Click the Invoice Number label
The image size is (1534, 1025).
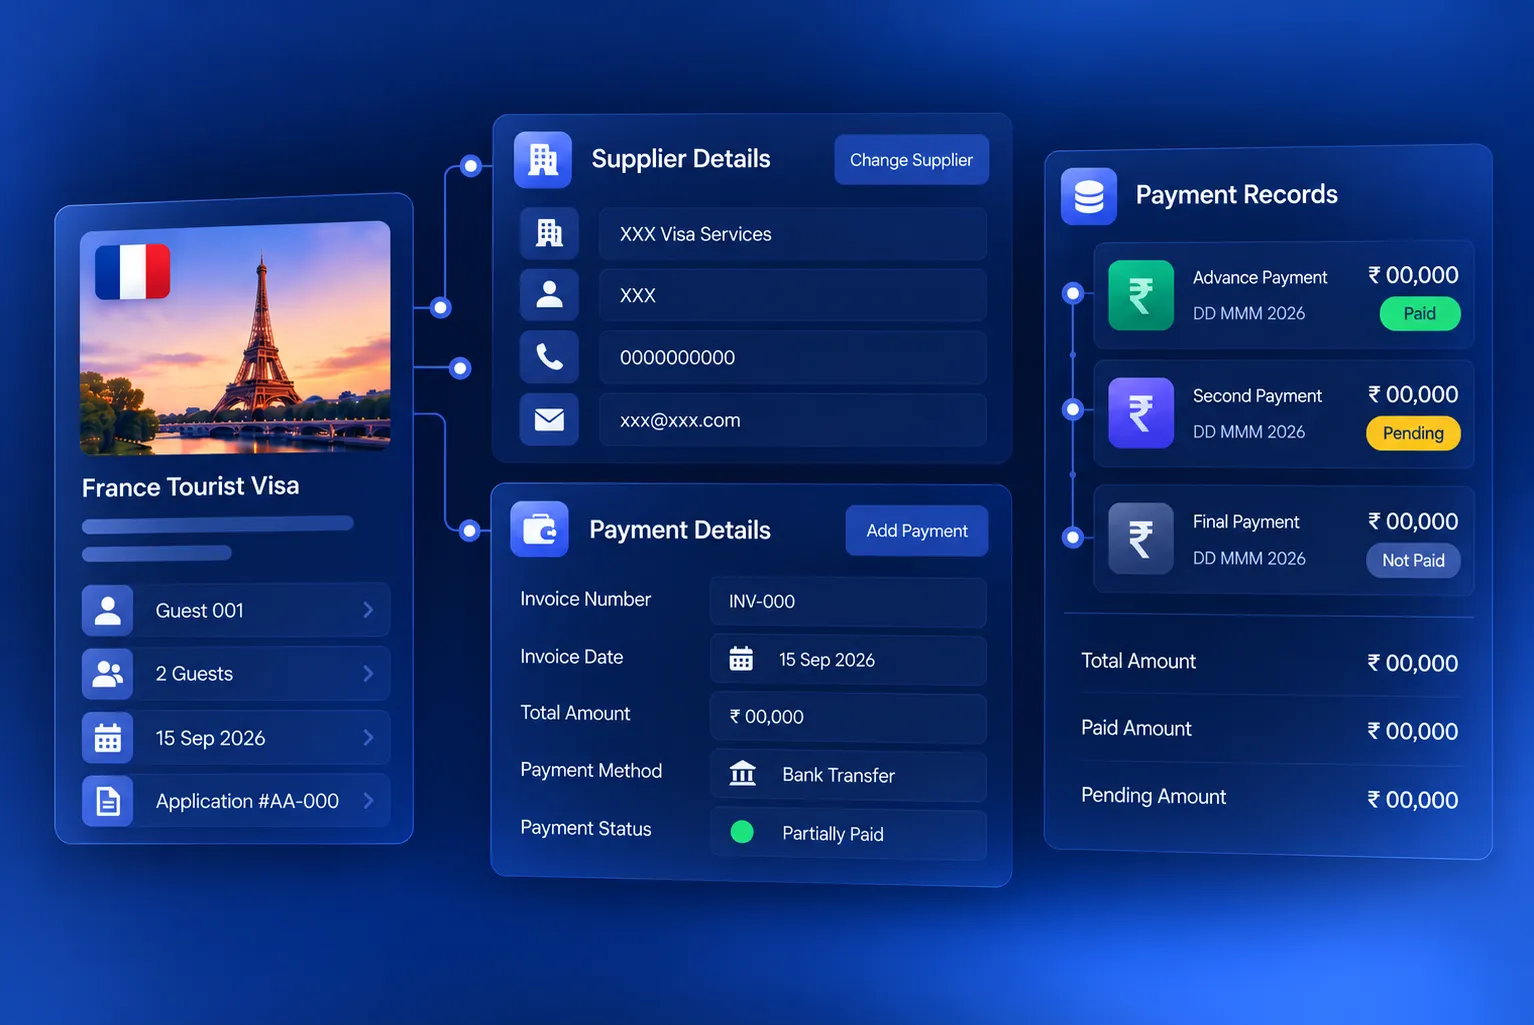pos(585,599)
